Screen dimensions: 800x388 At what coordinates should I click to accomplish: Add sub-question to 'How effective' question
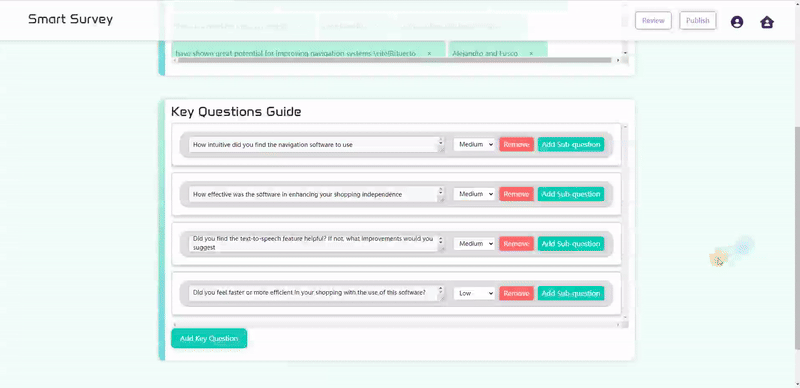pos(571,194)
